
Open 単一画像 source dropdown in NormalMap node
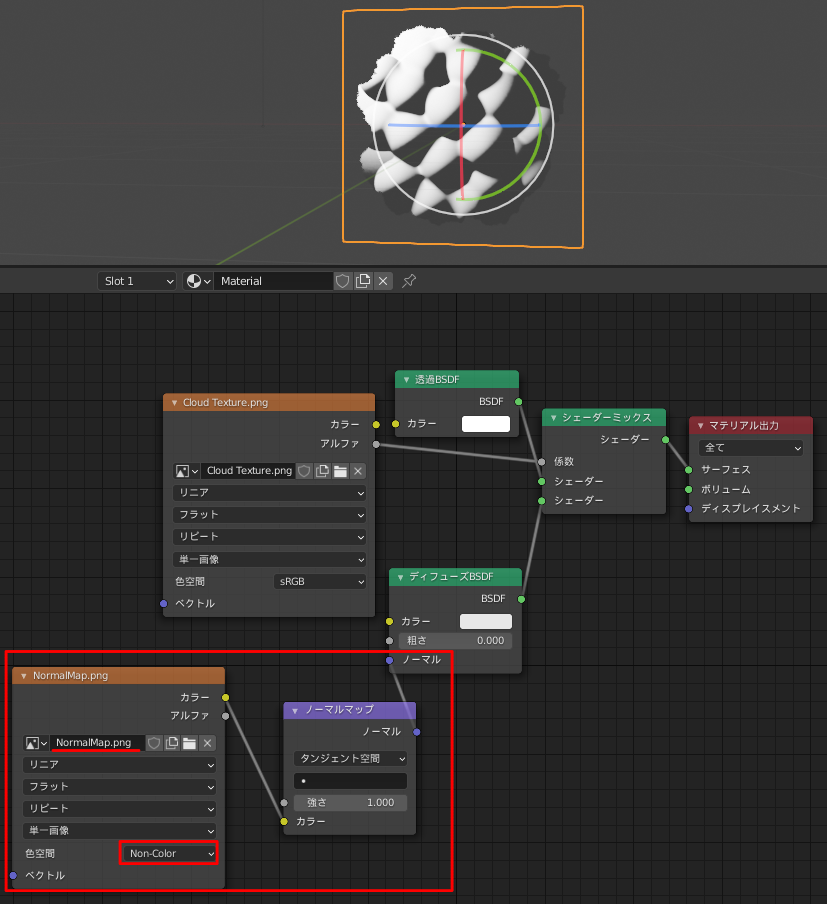[119, 831]
